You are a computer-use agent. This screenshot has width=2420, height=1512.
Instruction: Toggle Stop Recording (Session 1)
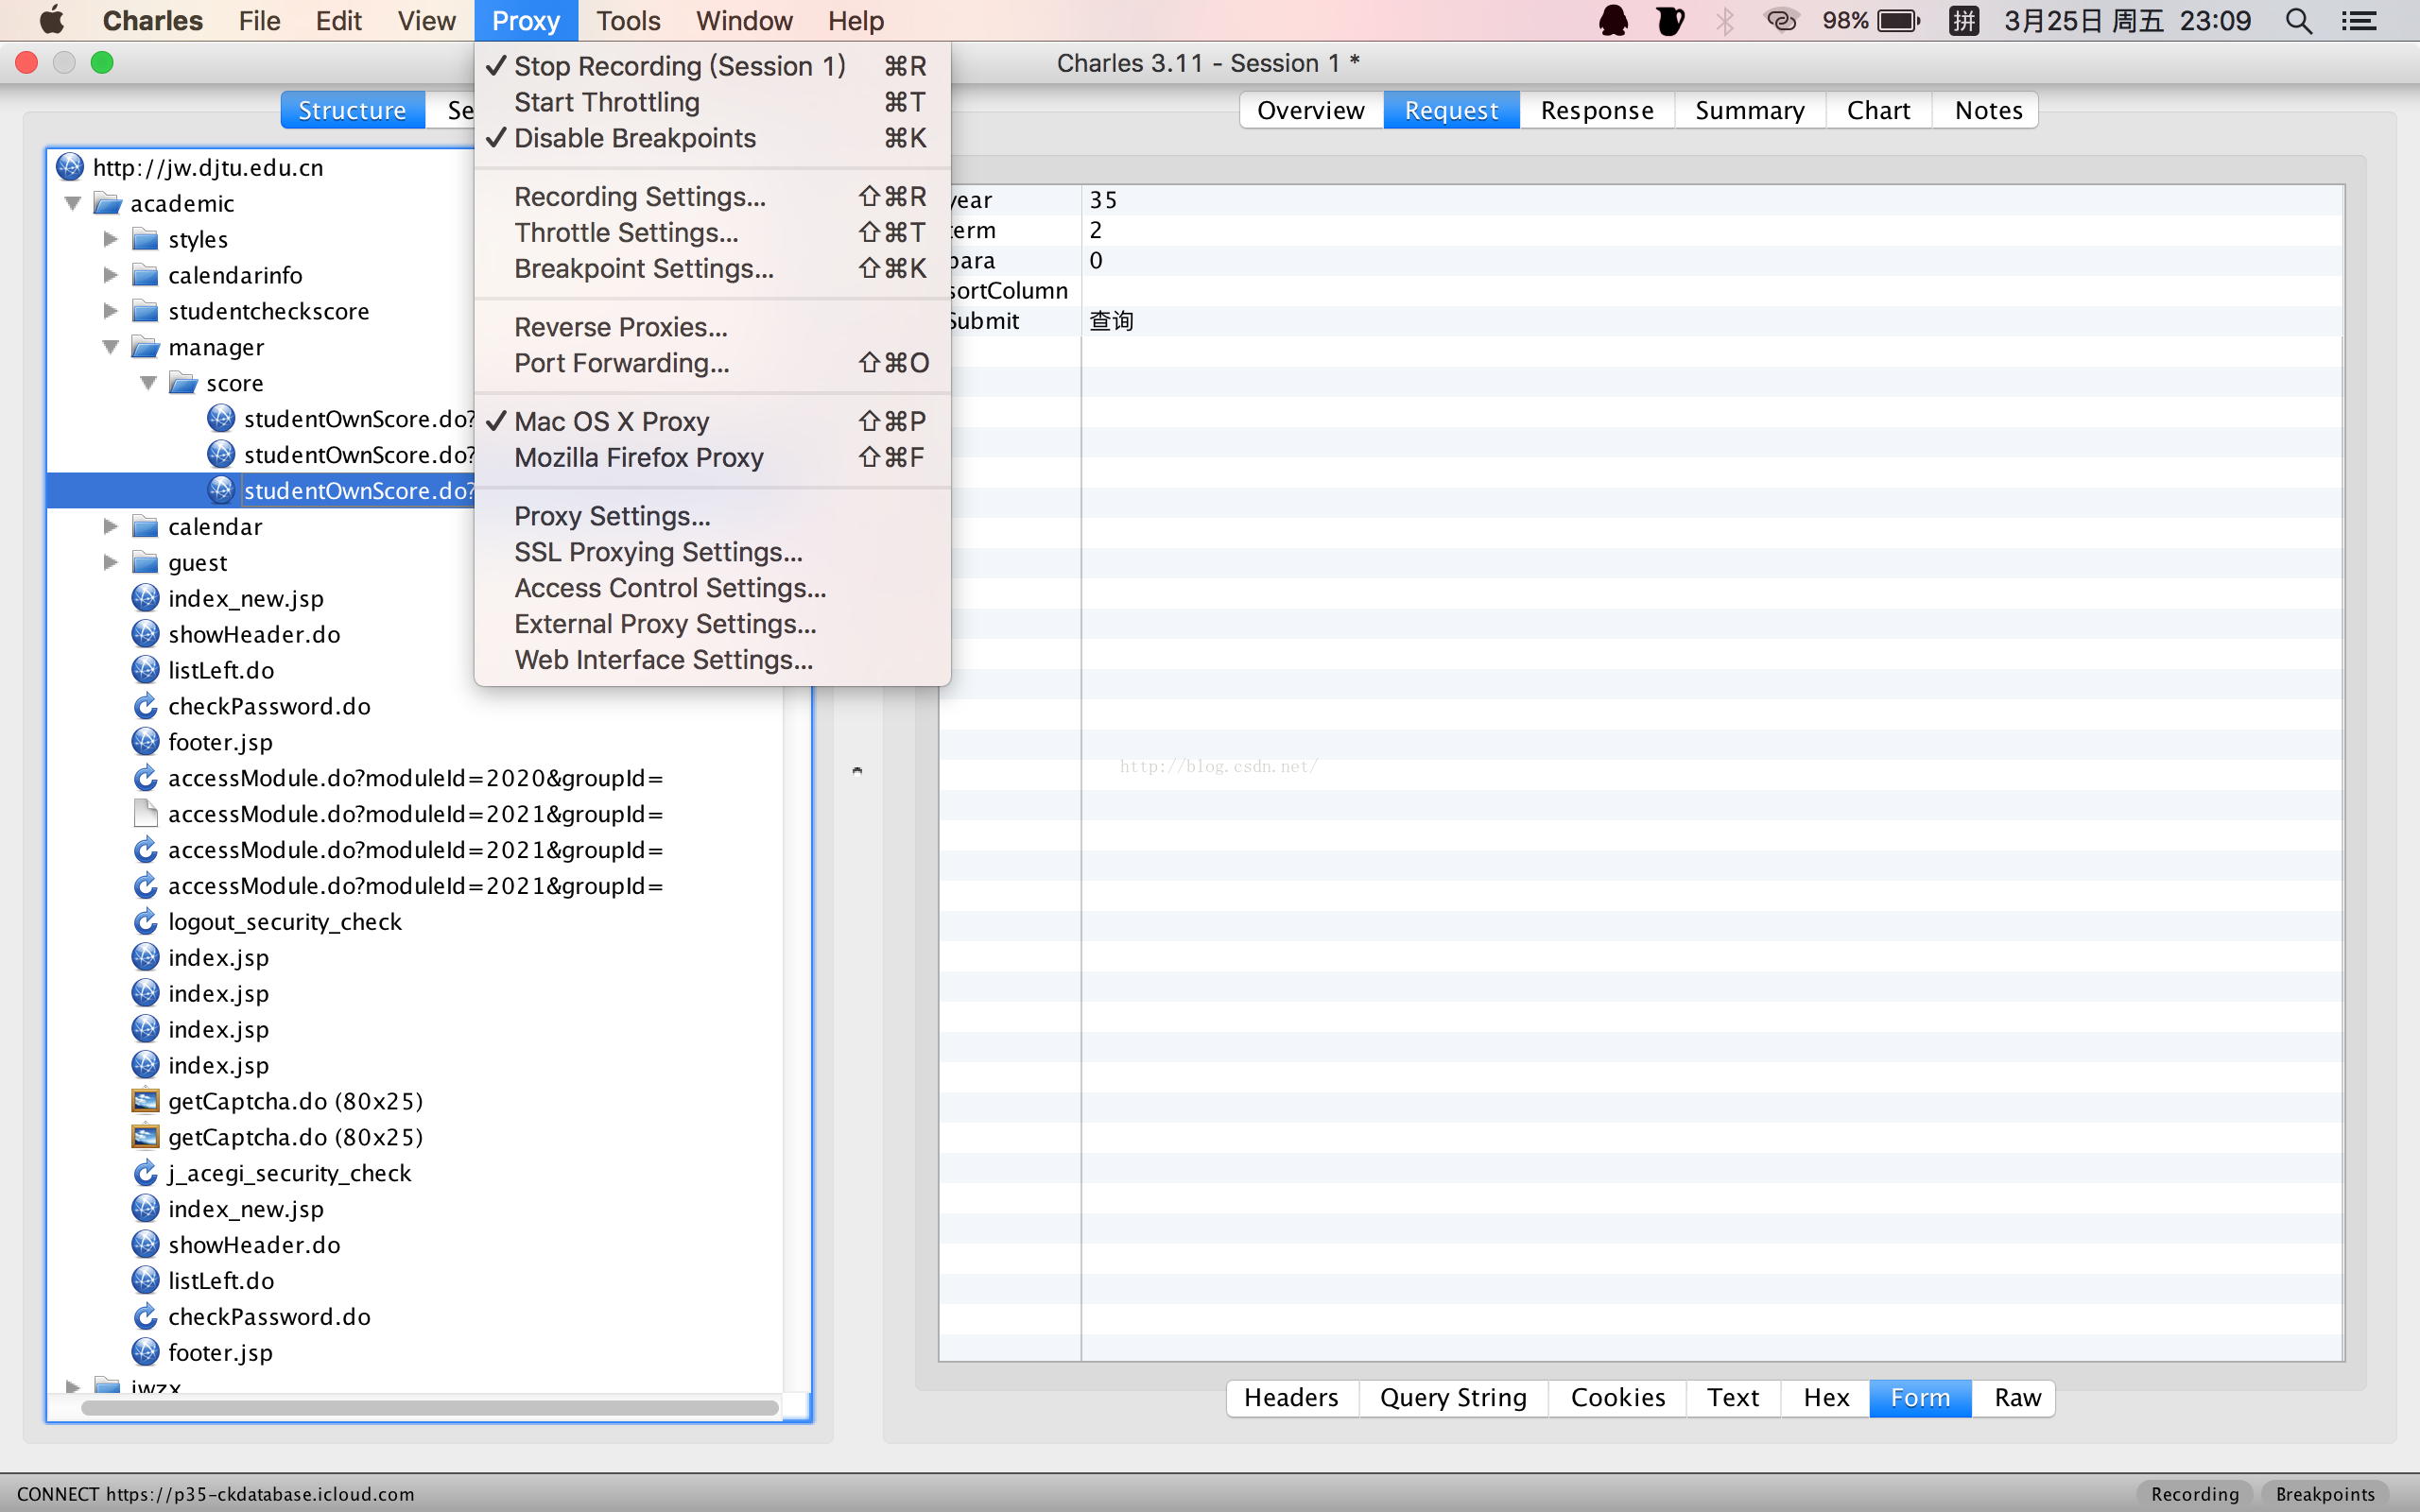click(x=712, y=66)
